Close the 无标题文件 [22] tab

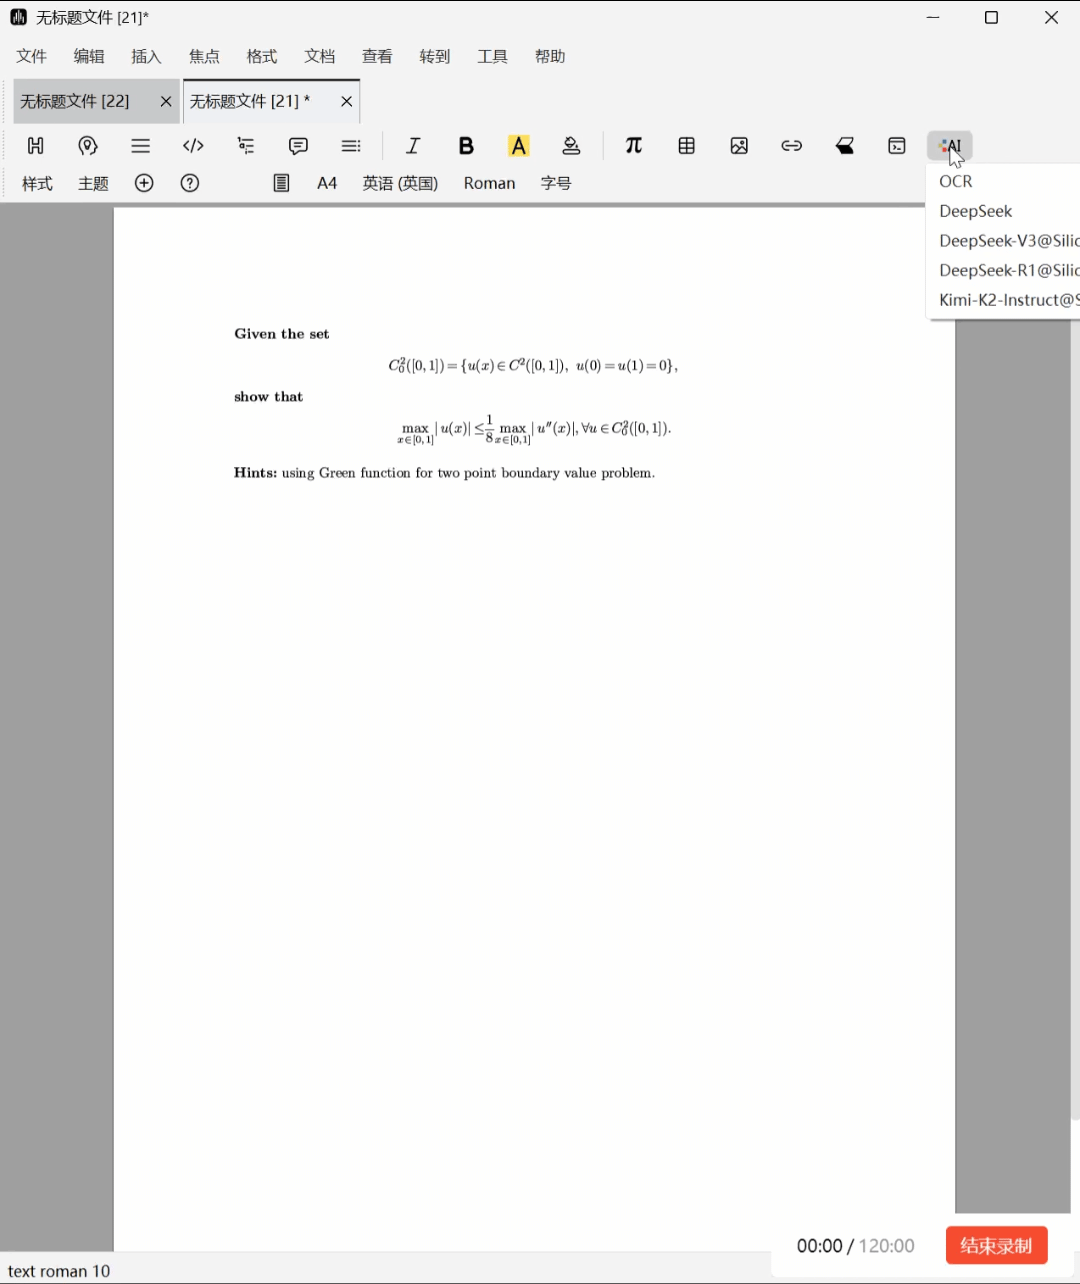point(166,101)
